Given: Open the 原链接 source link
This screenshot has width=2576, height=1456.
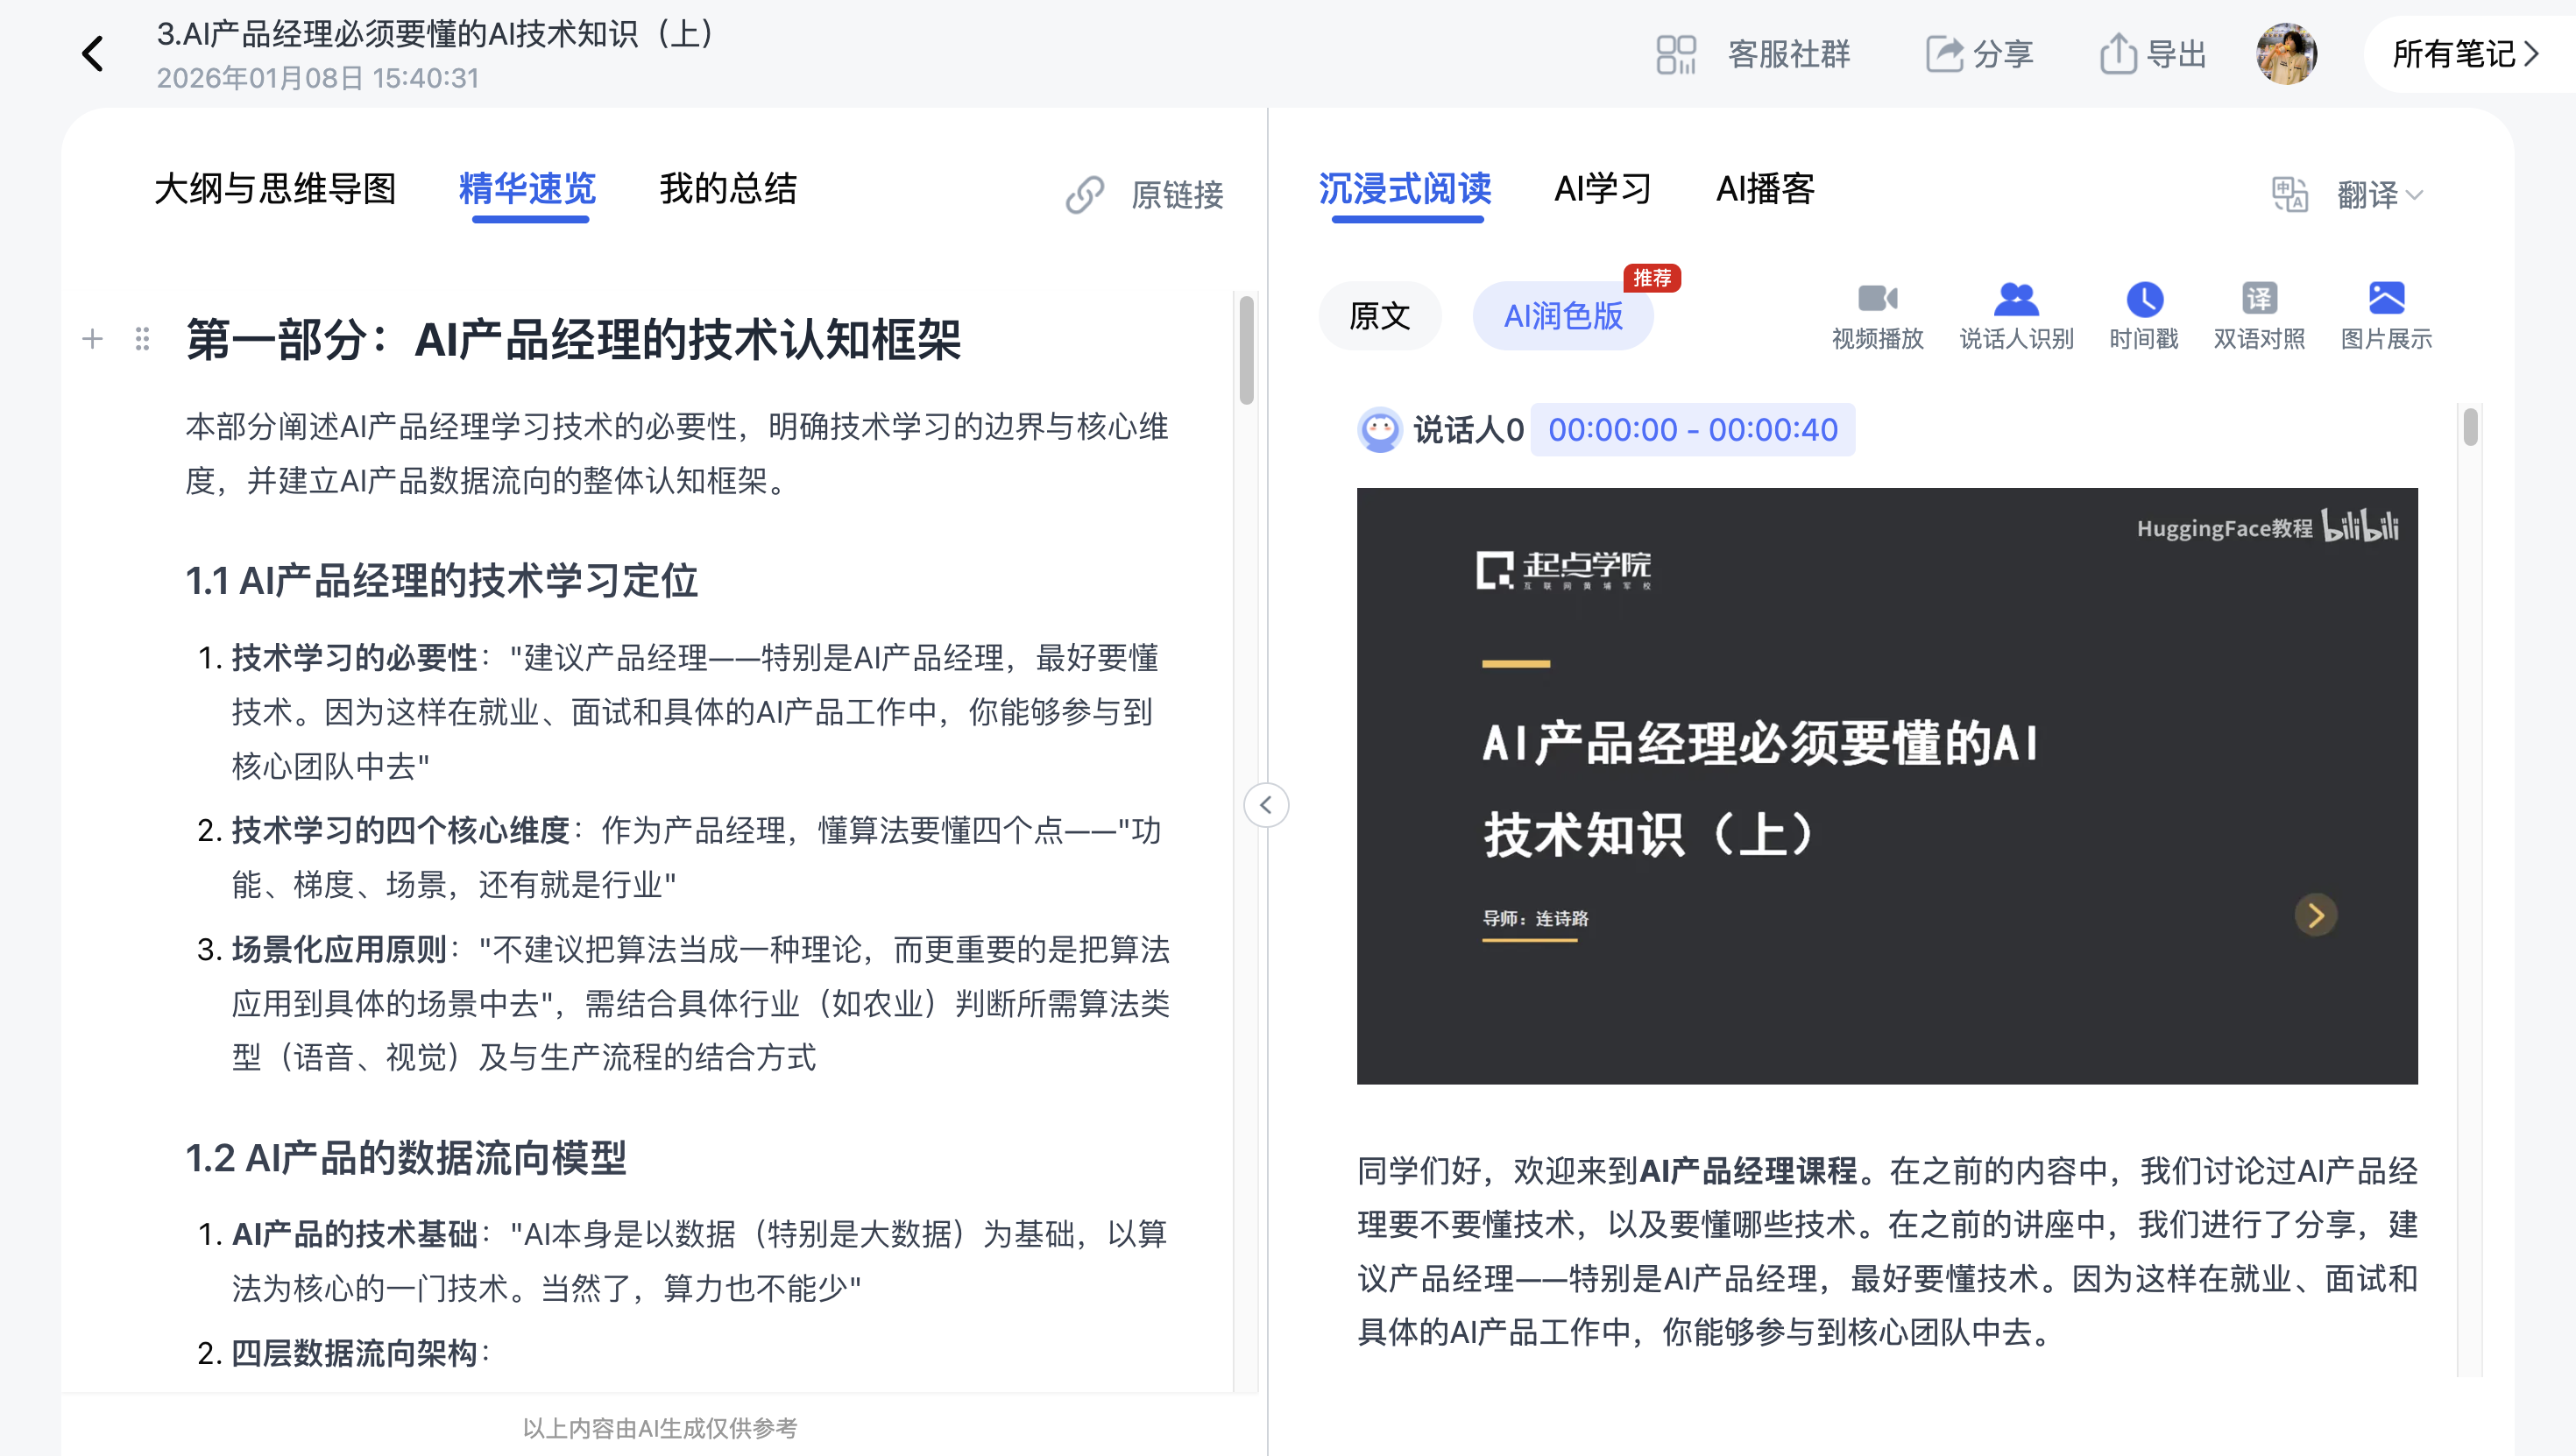Looking at the screenshot, I should 1145,194.
